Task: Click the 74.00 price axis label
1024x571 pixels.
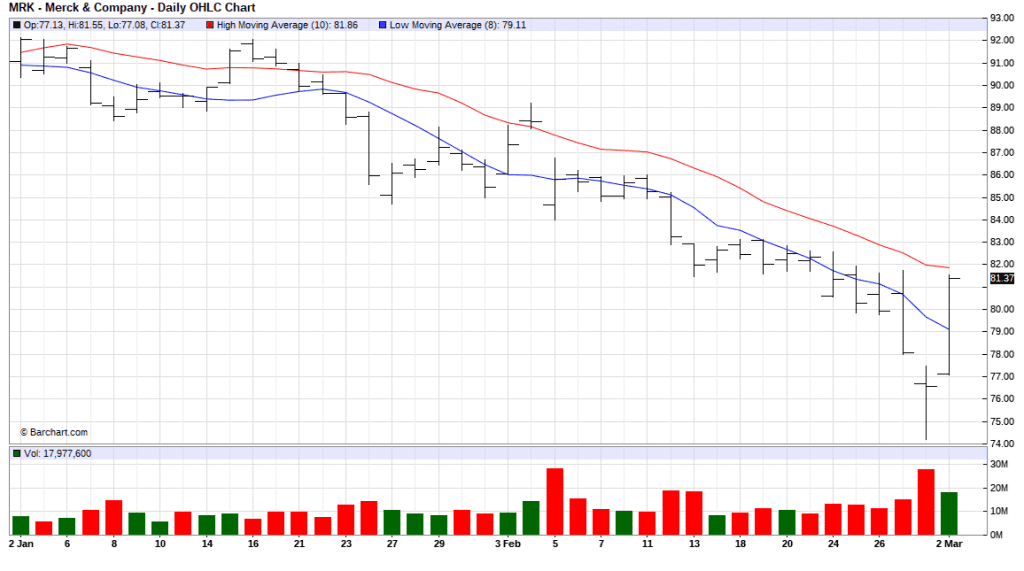Action: click(1002, 443)
